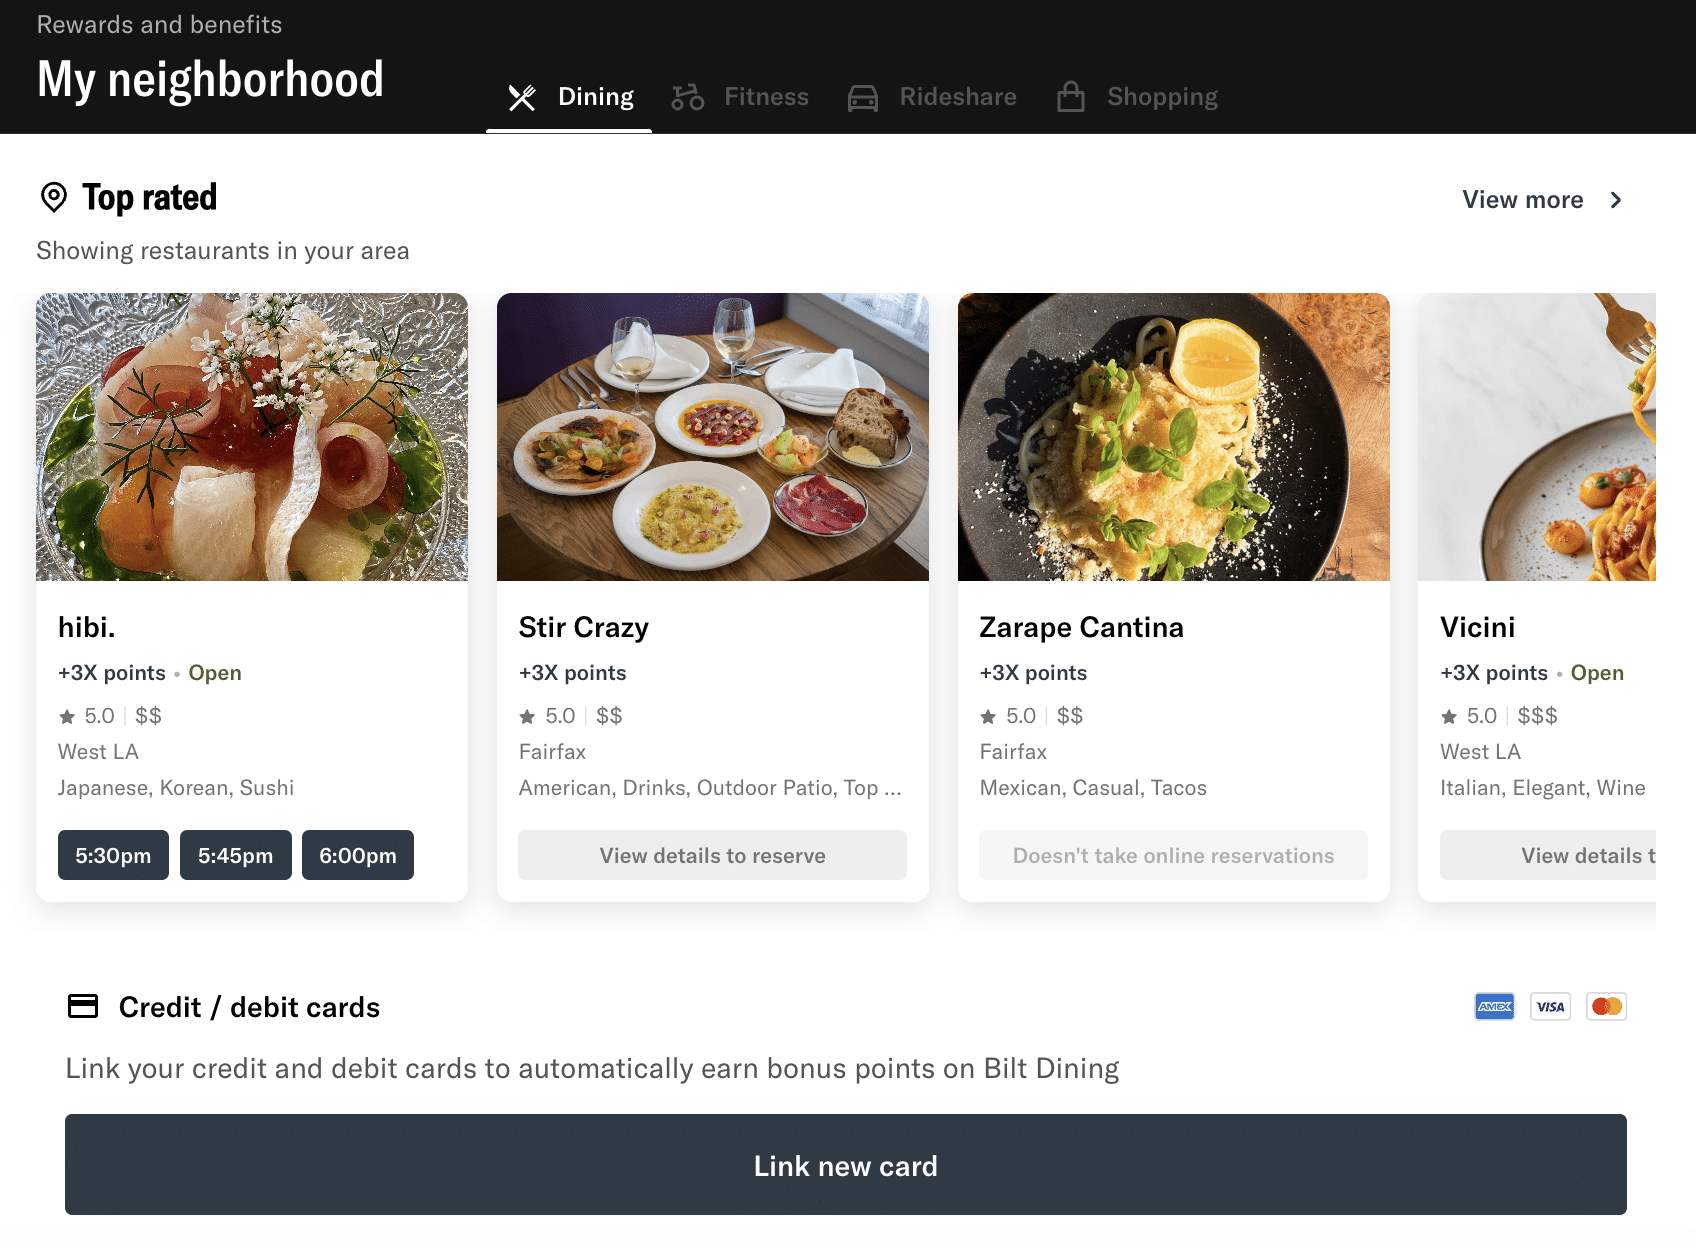The image size is (1696, 1248).
Task: Click the Rideshare car icon
Action: 863,97
